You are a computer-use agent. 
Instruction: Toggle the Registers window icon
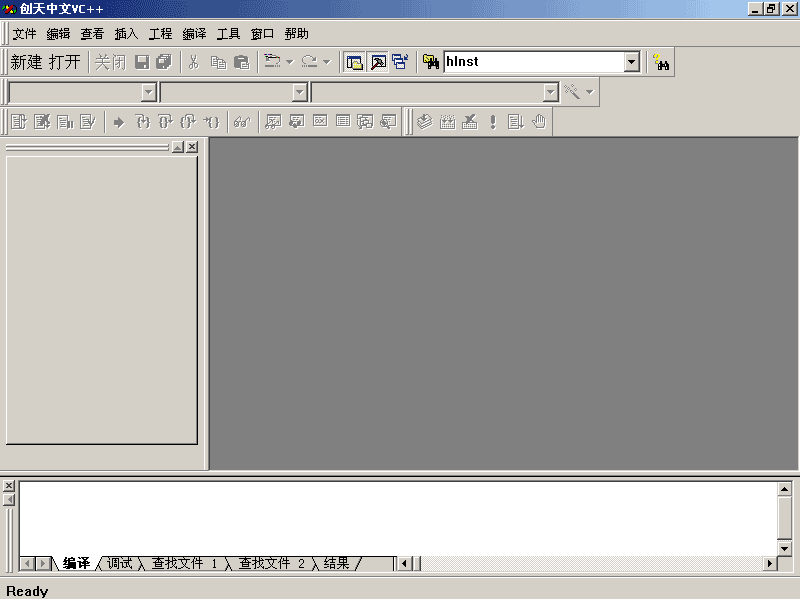(x=320, y=121)
